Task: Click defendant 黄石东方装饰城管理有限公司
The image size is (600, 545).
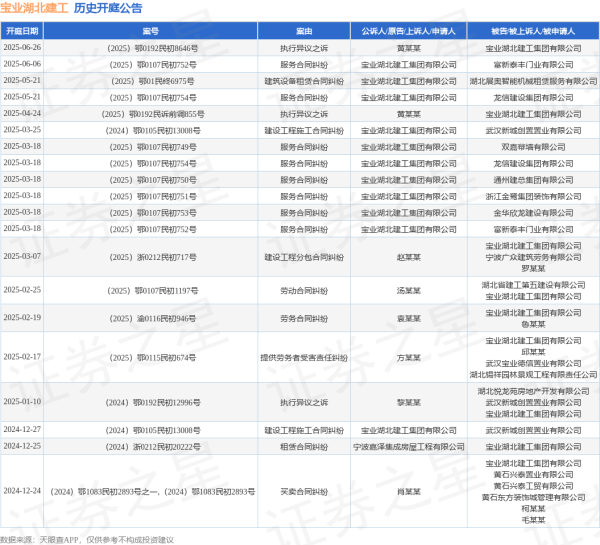Action: (533, 498)
